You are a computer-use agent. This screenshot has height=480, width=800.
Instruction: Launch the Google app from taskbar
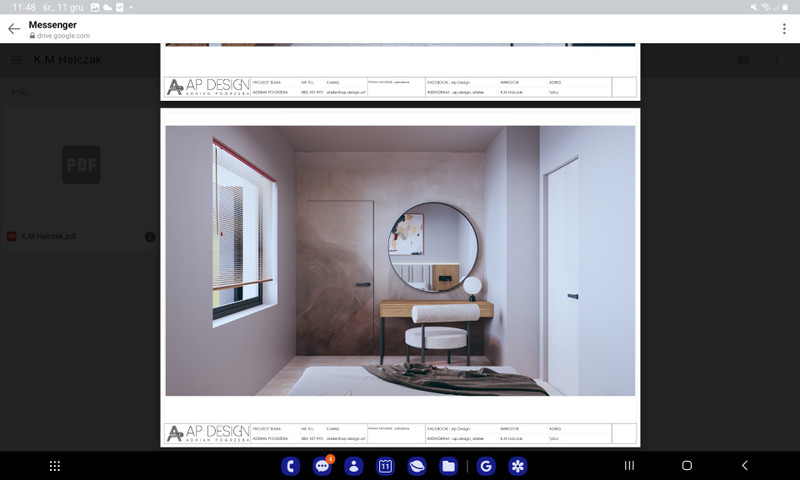pyautogui.click(x=486, y=466)
